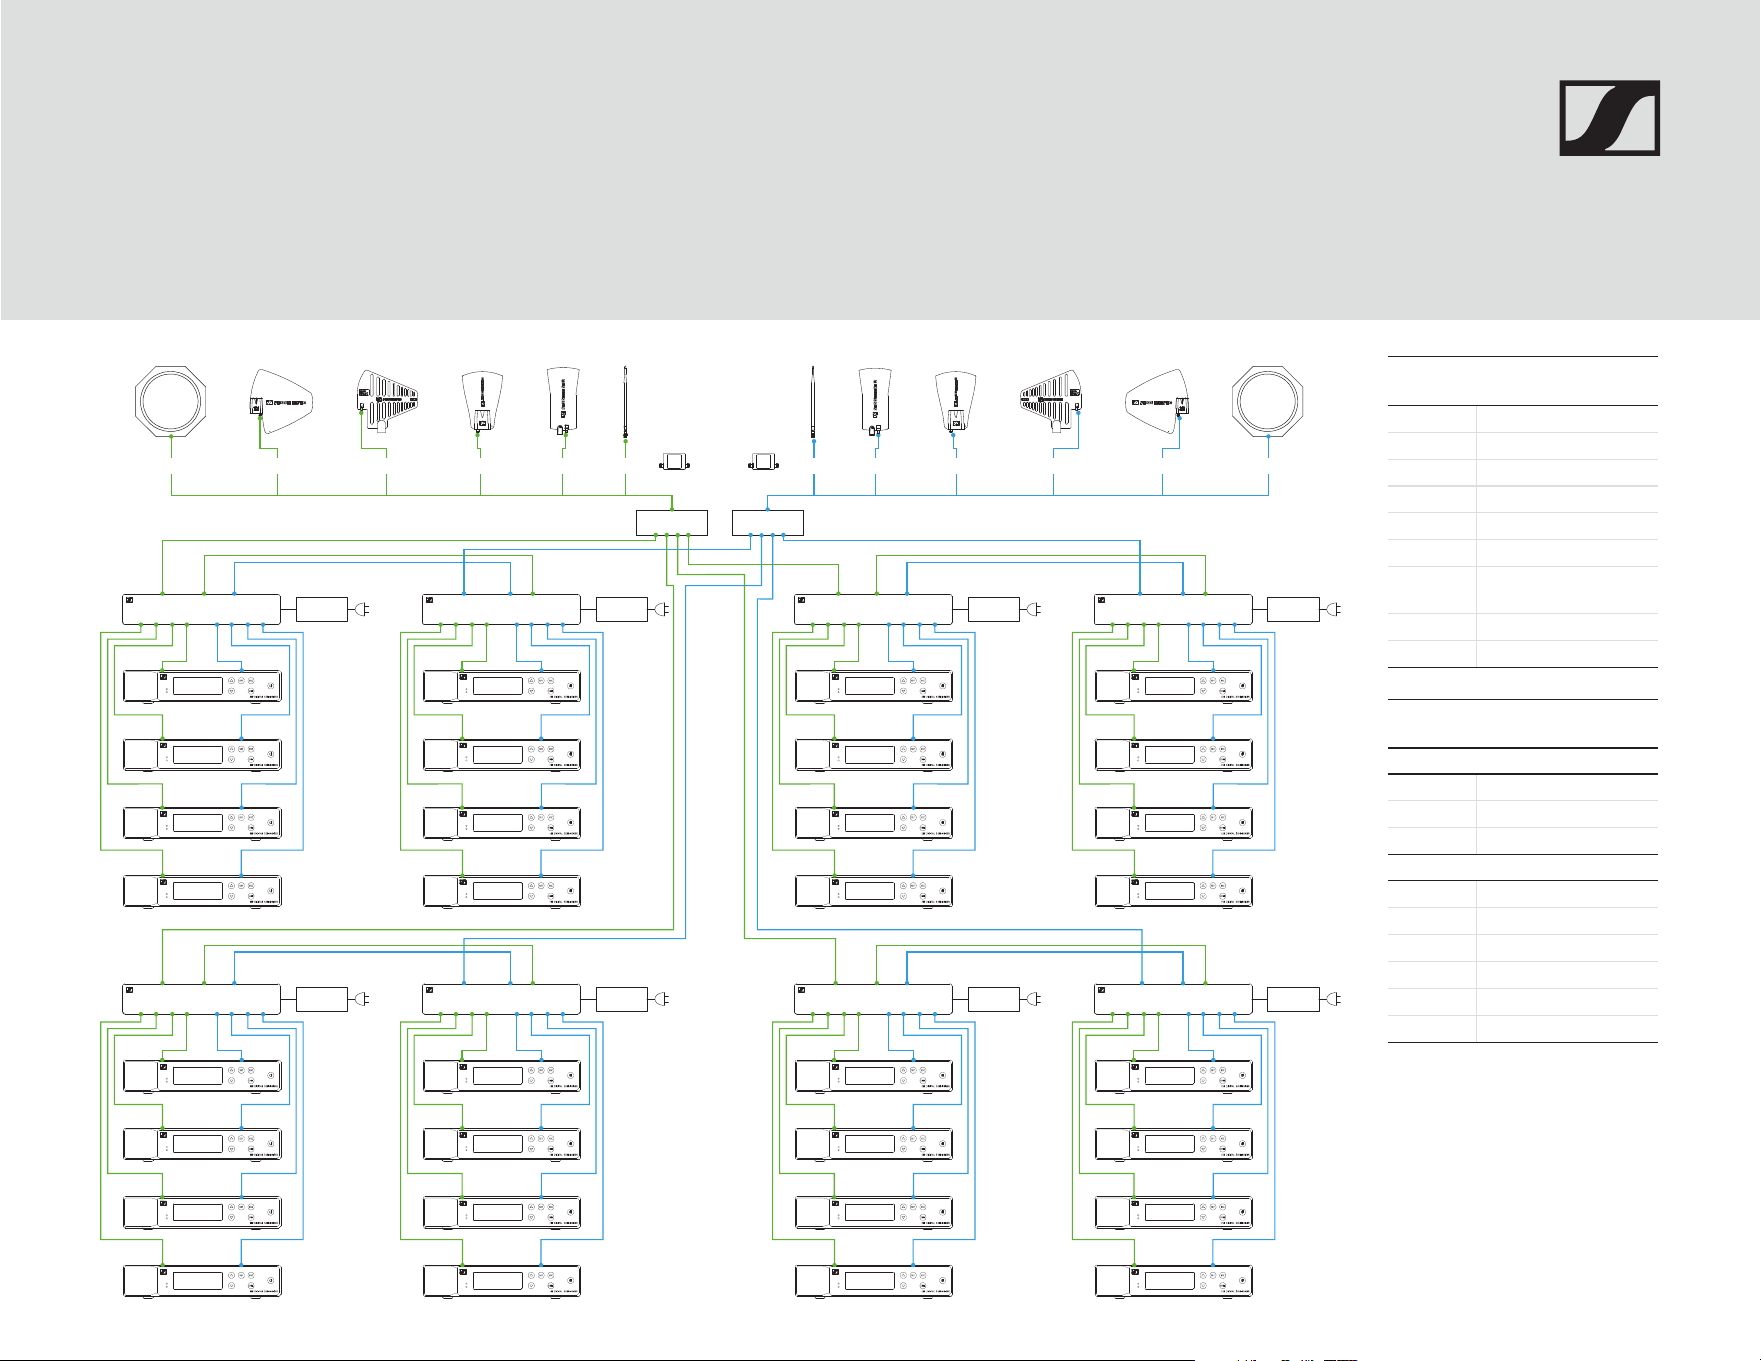
Task: Click the splitter box fed by green antenna line
Action: click(x=672, y=523)
